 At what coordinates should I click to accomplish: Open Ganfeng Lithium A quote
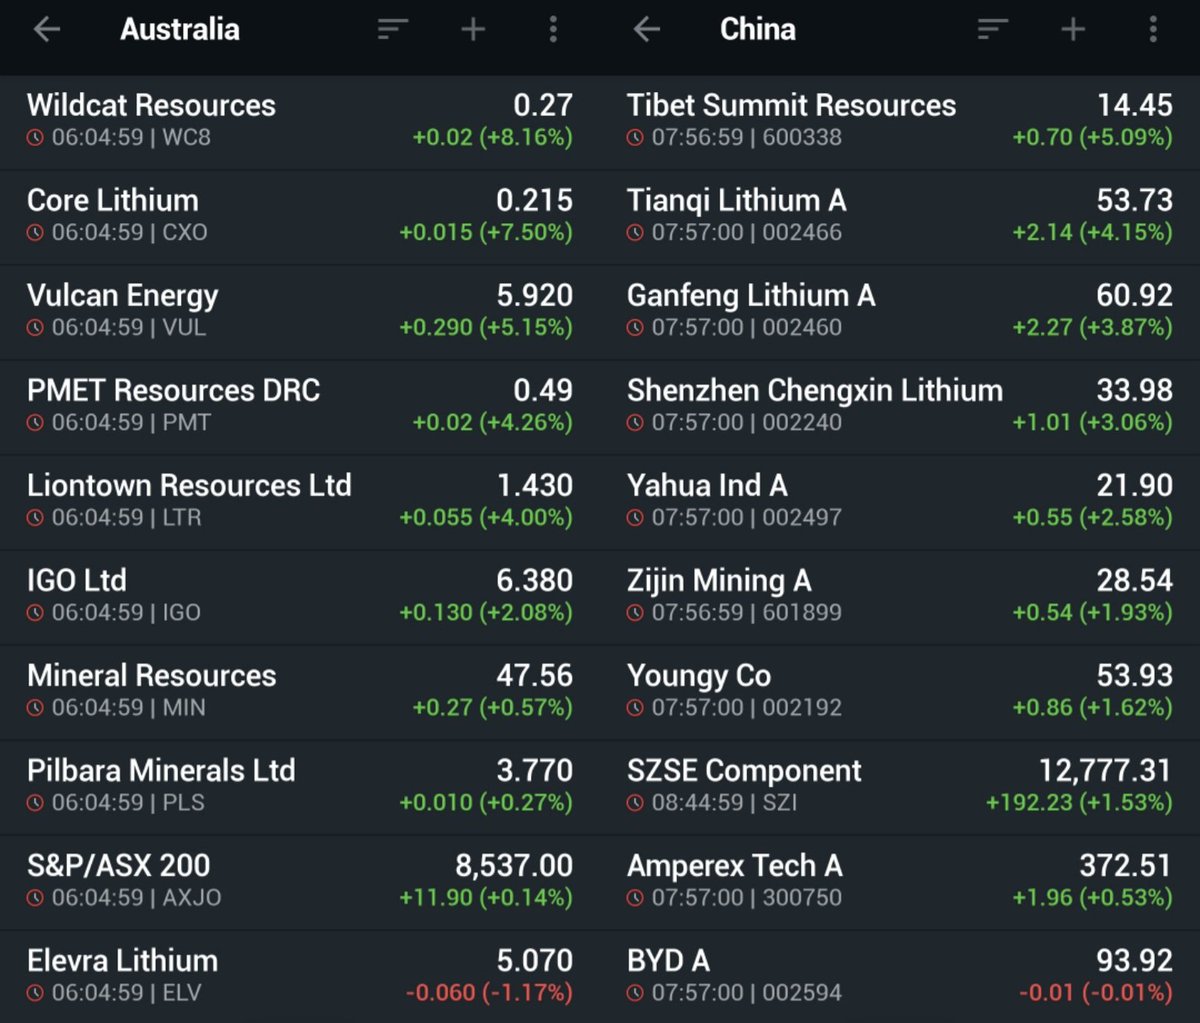(900, 312)
